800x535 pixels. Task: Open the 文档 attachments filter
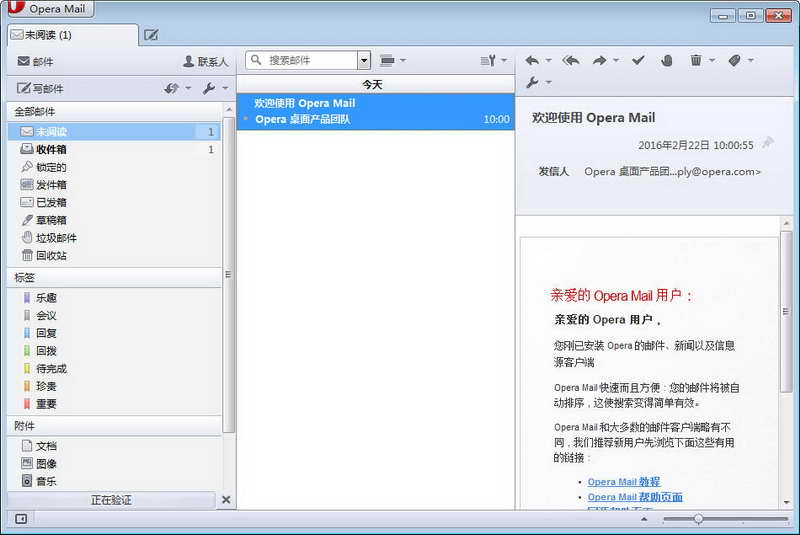[x=114, y=446]
